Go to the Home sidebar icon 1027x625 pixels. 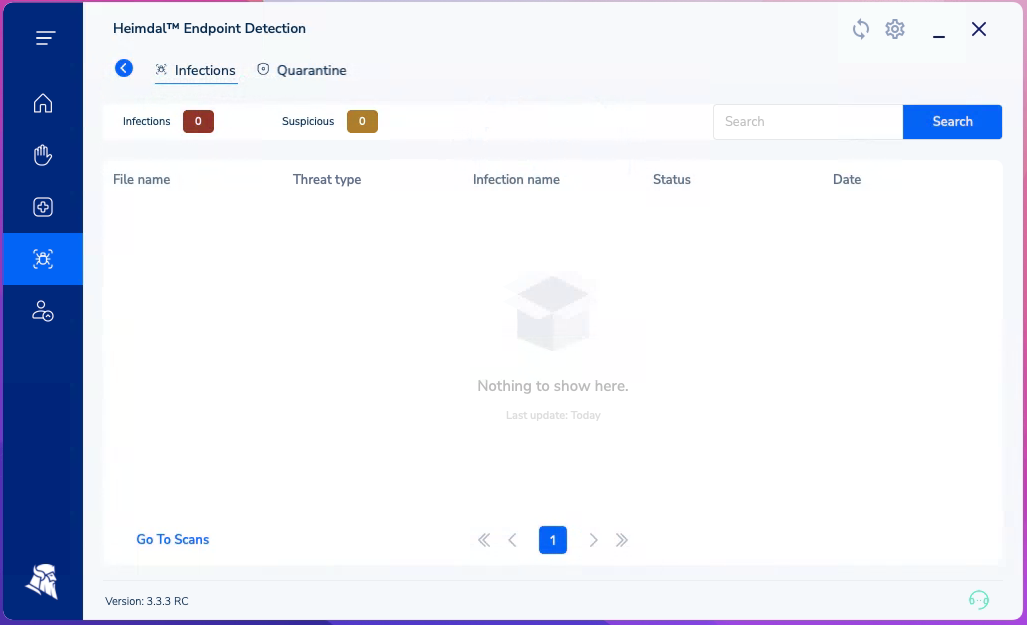[43, 103]
